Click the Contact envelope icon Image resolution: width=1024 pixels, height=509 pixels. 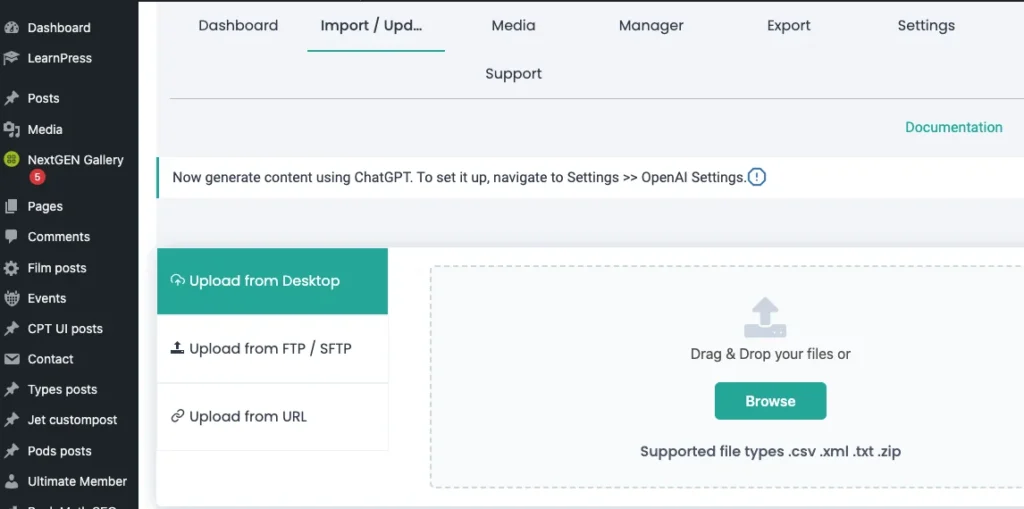tap(12, 359)
